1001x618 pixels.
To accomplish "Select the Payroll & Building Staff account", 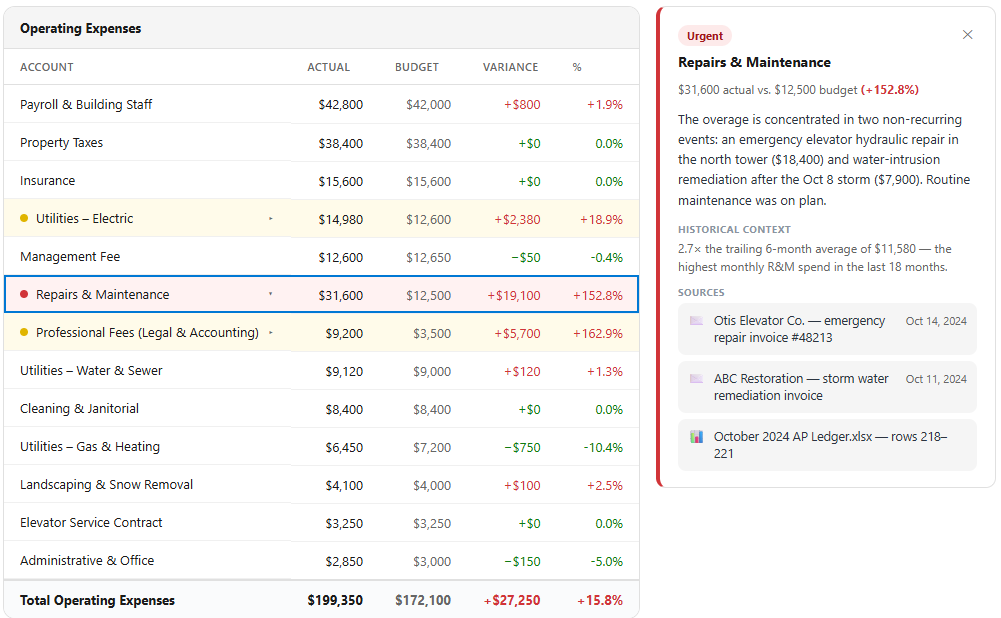I will 86,104.
